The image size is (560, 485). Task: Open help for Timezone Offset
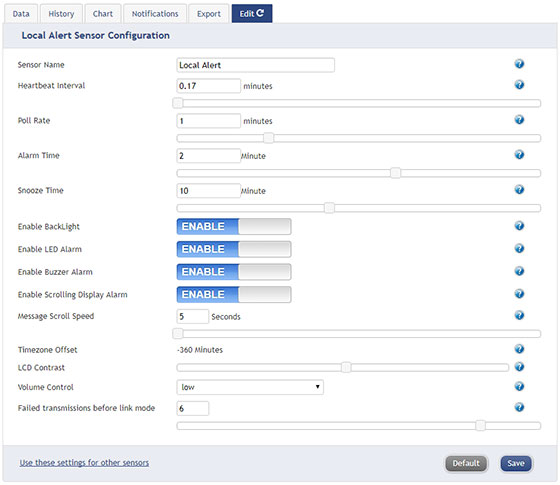pyautogui.click(x=519, y=349)
